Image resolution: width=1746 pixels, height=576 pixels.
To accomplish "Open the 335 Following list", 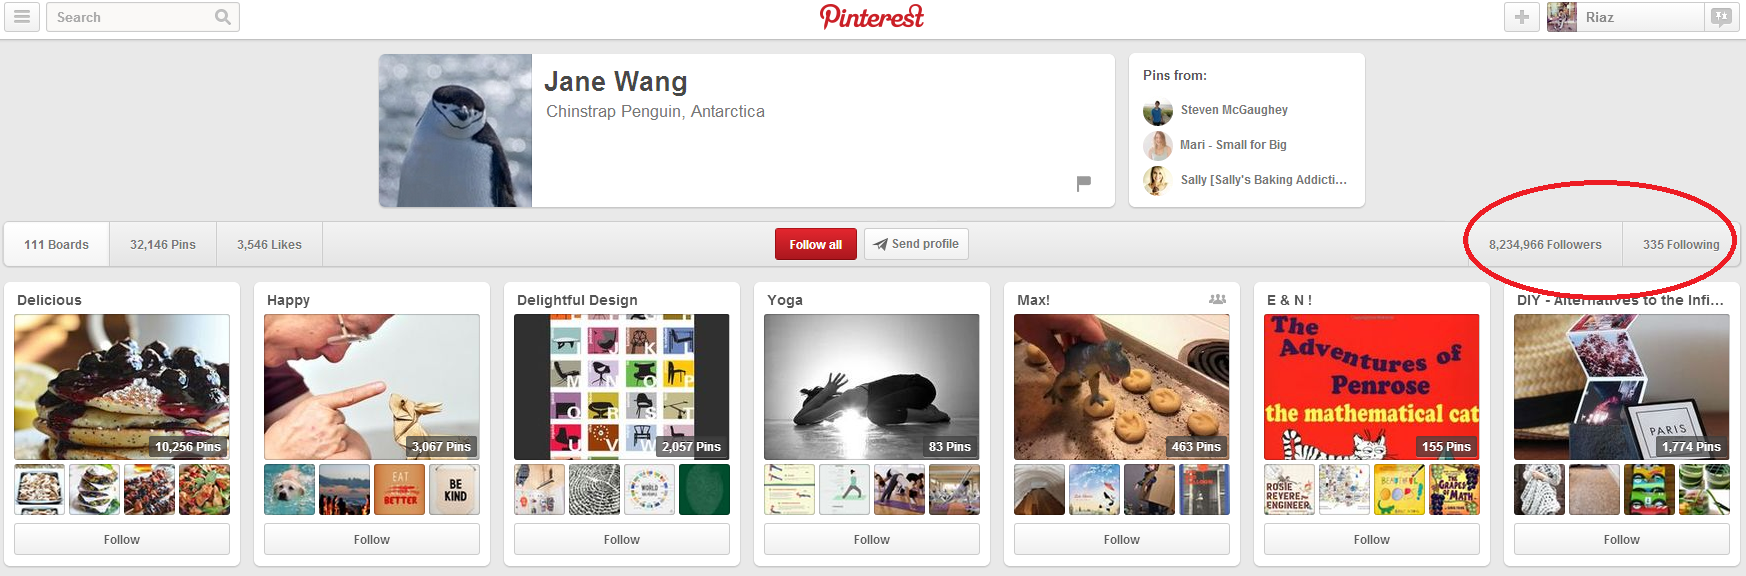I will [x=1681, y=244].
